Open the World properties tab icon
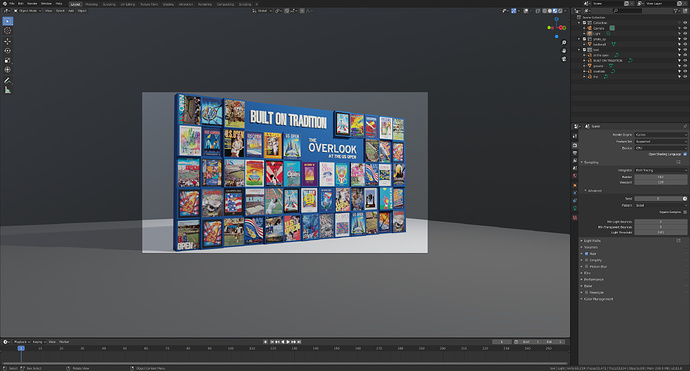 (x=575, y=176)
